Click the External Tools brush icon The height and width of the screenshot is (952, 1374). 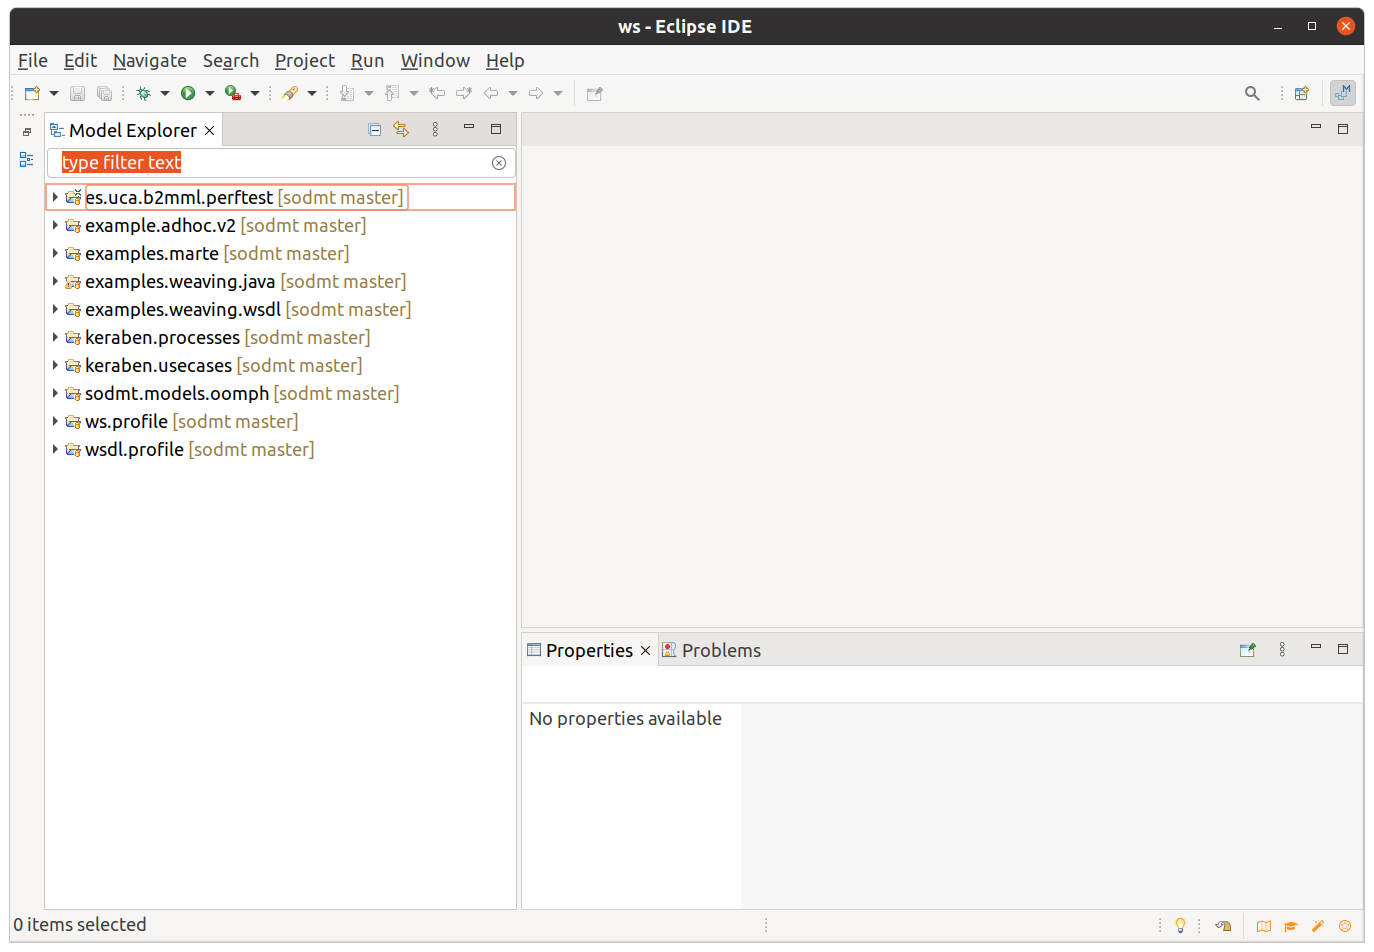point(290,93)
